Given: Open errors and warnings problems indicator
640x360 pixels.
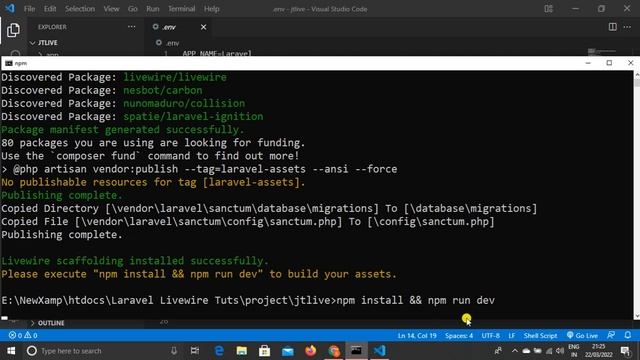Looking at the screenshot, I should coord(23,336).
